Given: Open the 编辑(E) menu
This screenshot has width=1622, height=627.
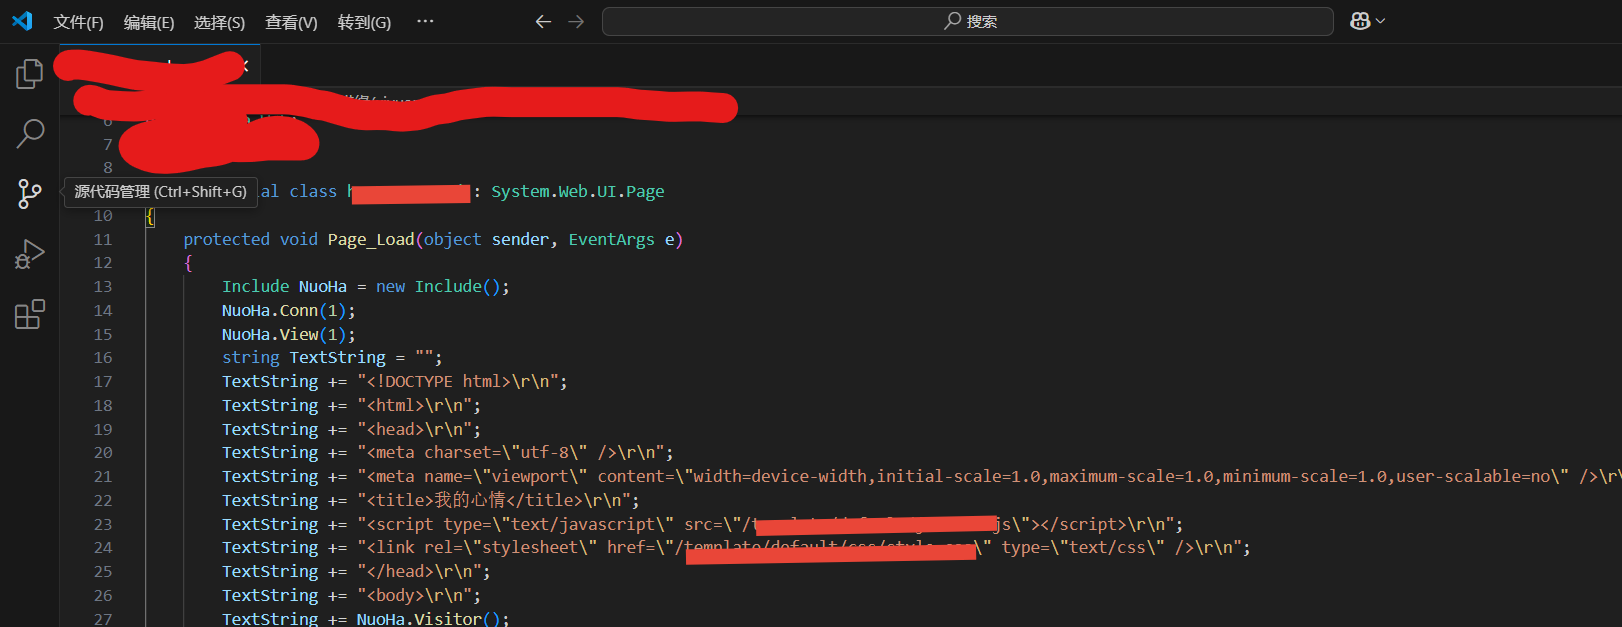Looking at the screenshot, I should click(x=149, y=22).
